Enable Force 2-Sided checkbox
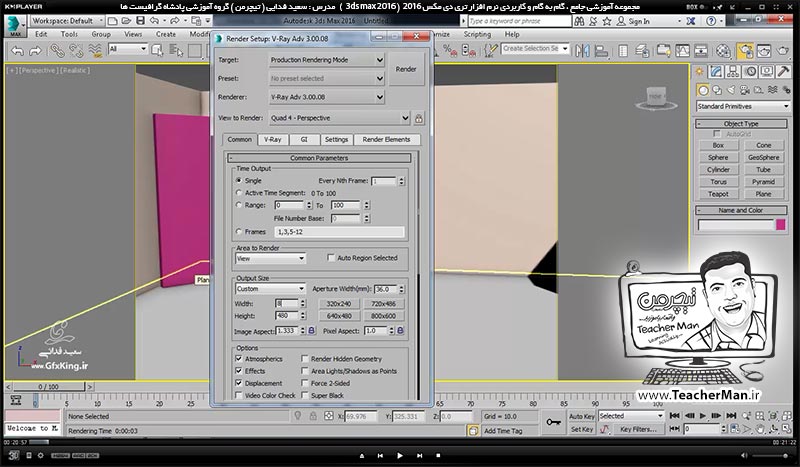This screenshot has width=800, height=467. 305,383
